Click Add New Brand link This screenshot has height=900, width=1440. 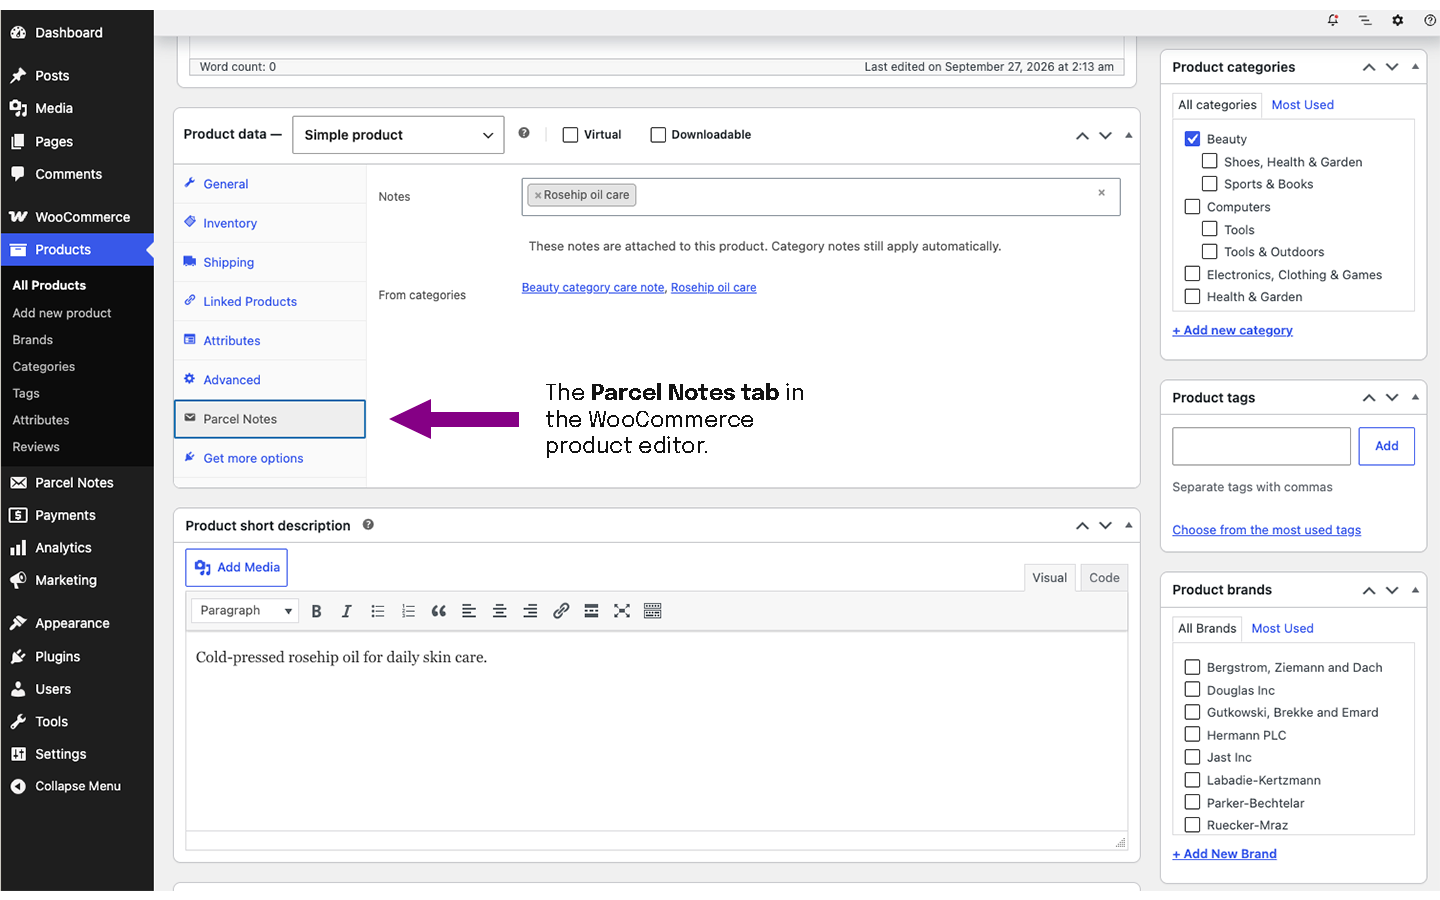(x=1224, y=854)
